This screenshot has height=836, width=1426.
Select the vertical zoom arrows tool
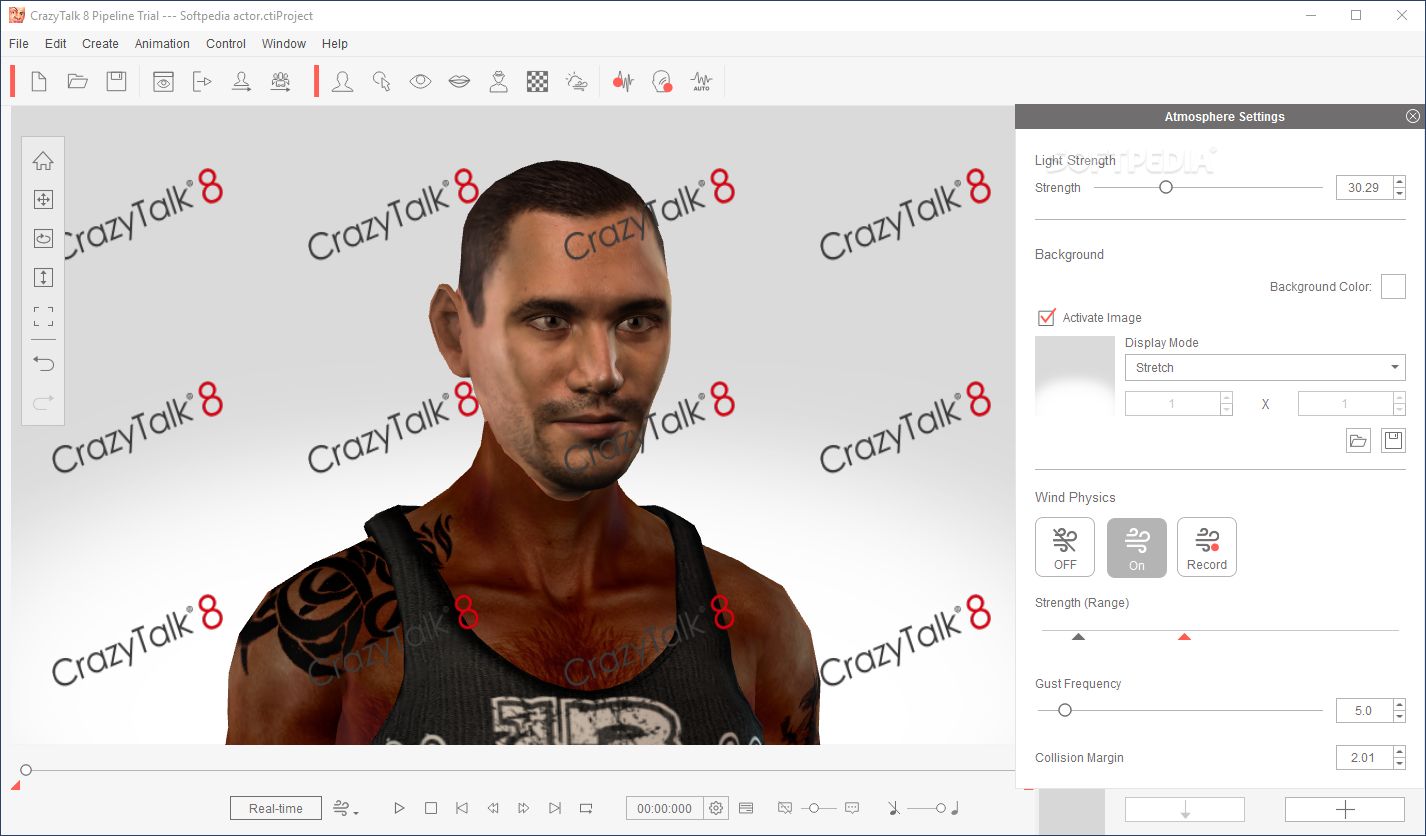click(43, 278)
